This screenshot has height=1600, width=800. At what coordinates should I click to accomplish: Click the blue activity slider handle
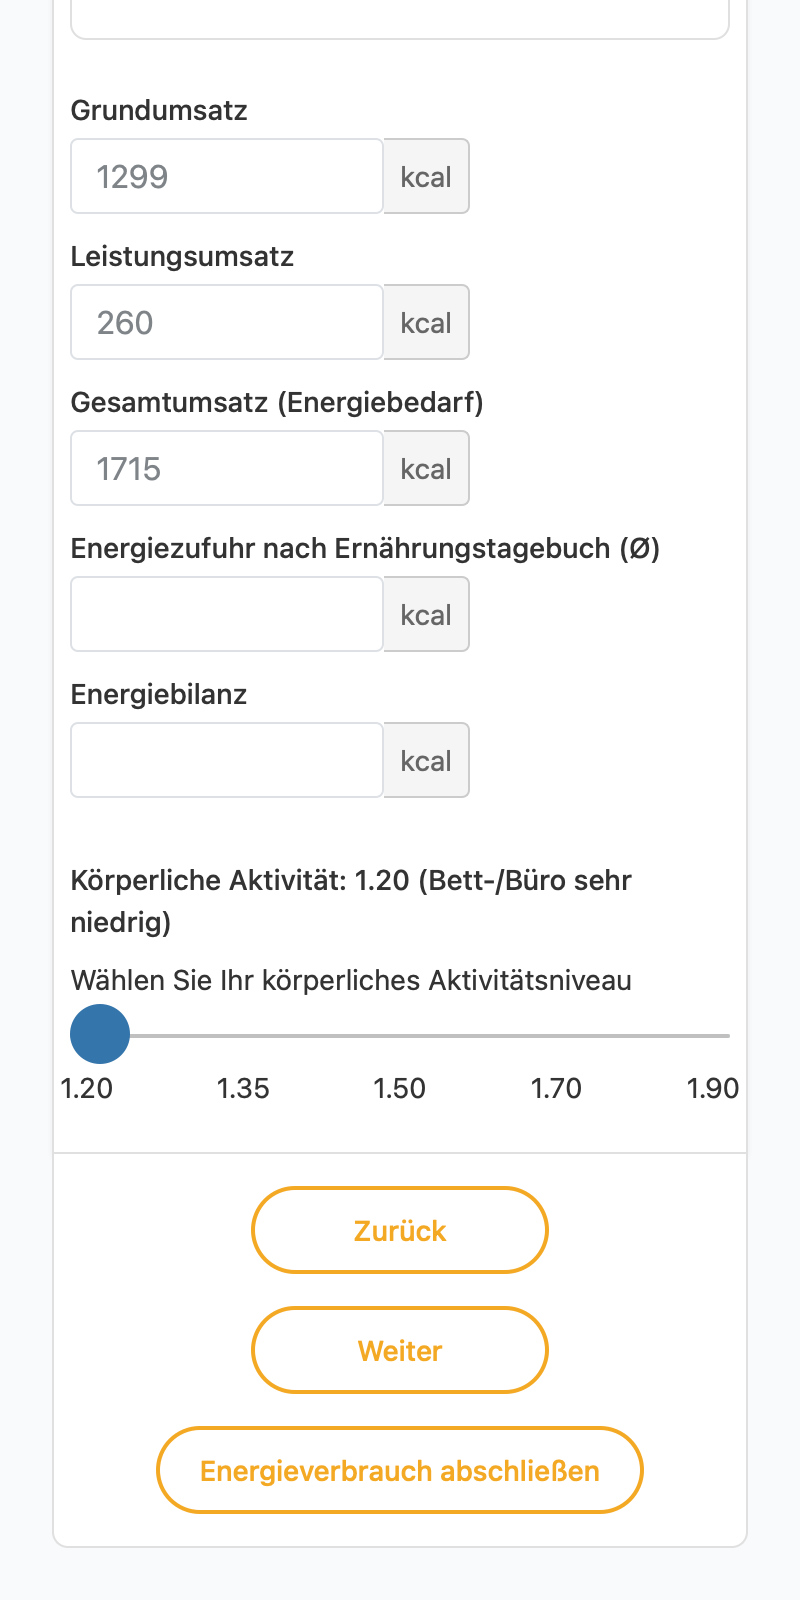click(100, 1034)
